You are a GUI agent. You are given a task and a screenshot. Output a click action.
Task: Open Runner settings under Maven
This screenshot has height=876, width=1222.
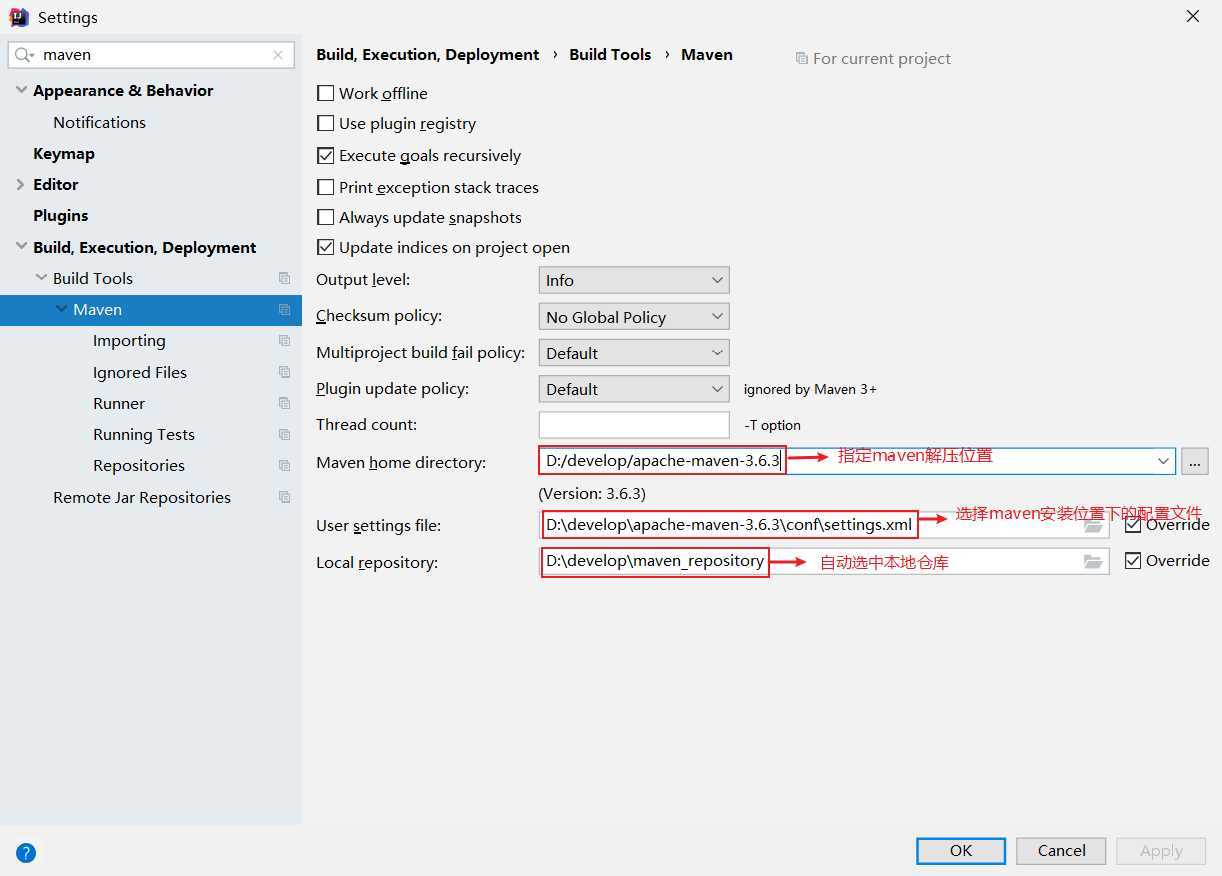pyautogui.click(x=119, y=403)
